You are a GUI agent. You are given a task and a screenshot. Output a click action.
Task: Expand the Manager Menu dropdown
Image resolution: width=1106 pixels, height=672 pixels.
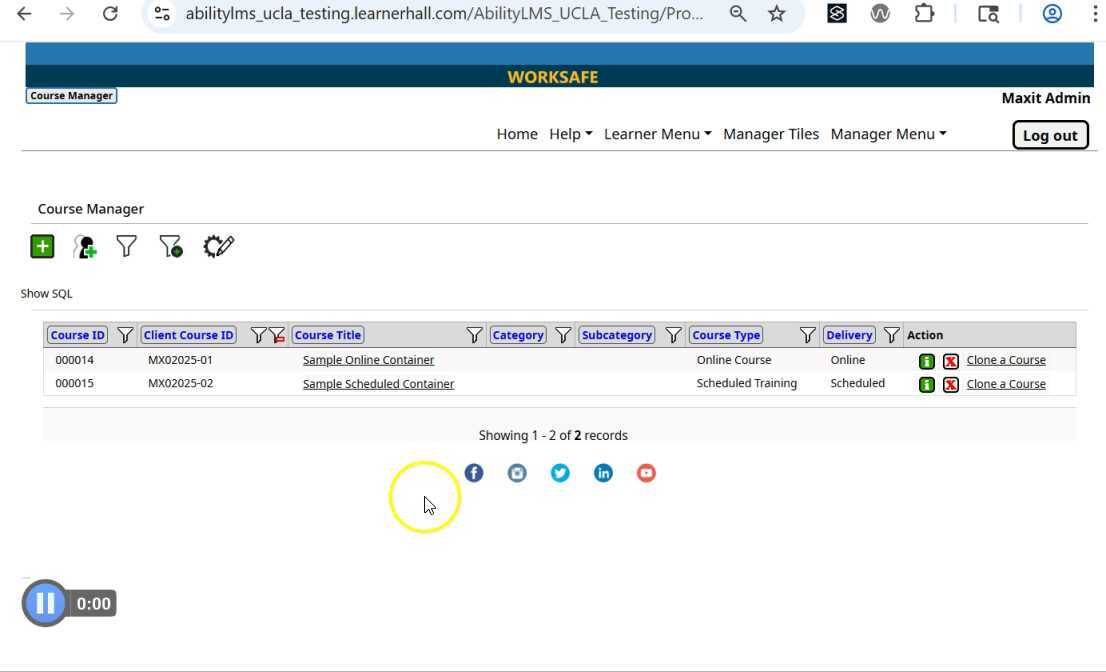tap(888, 134)
